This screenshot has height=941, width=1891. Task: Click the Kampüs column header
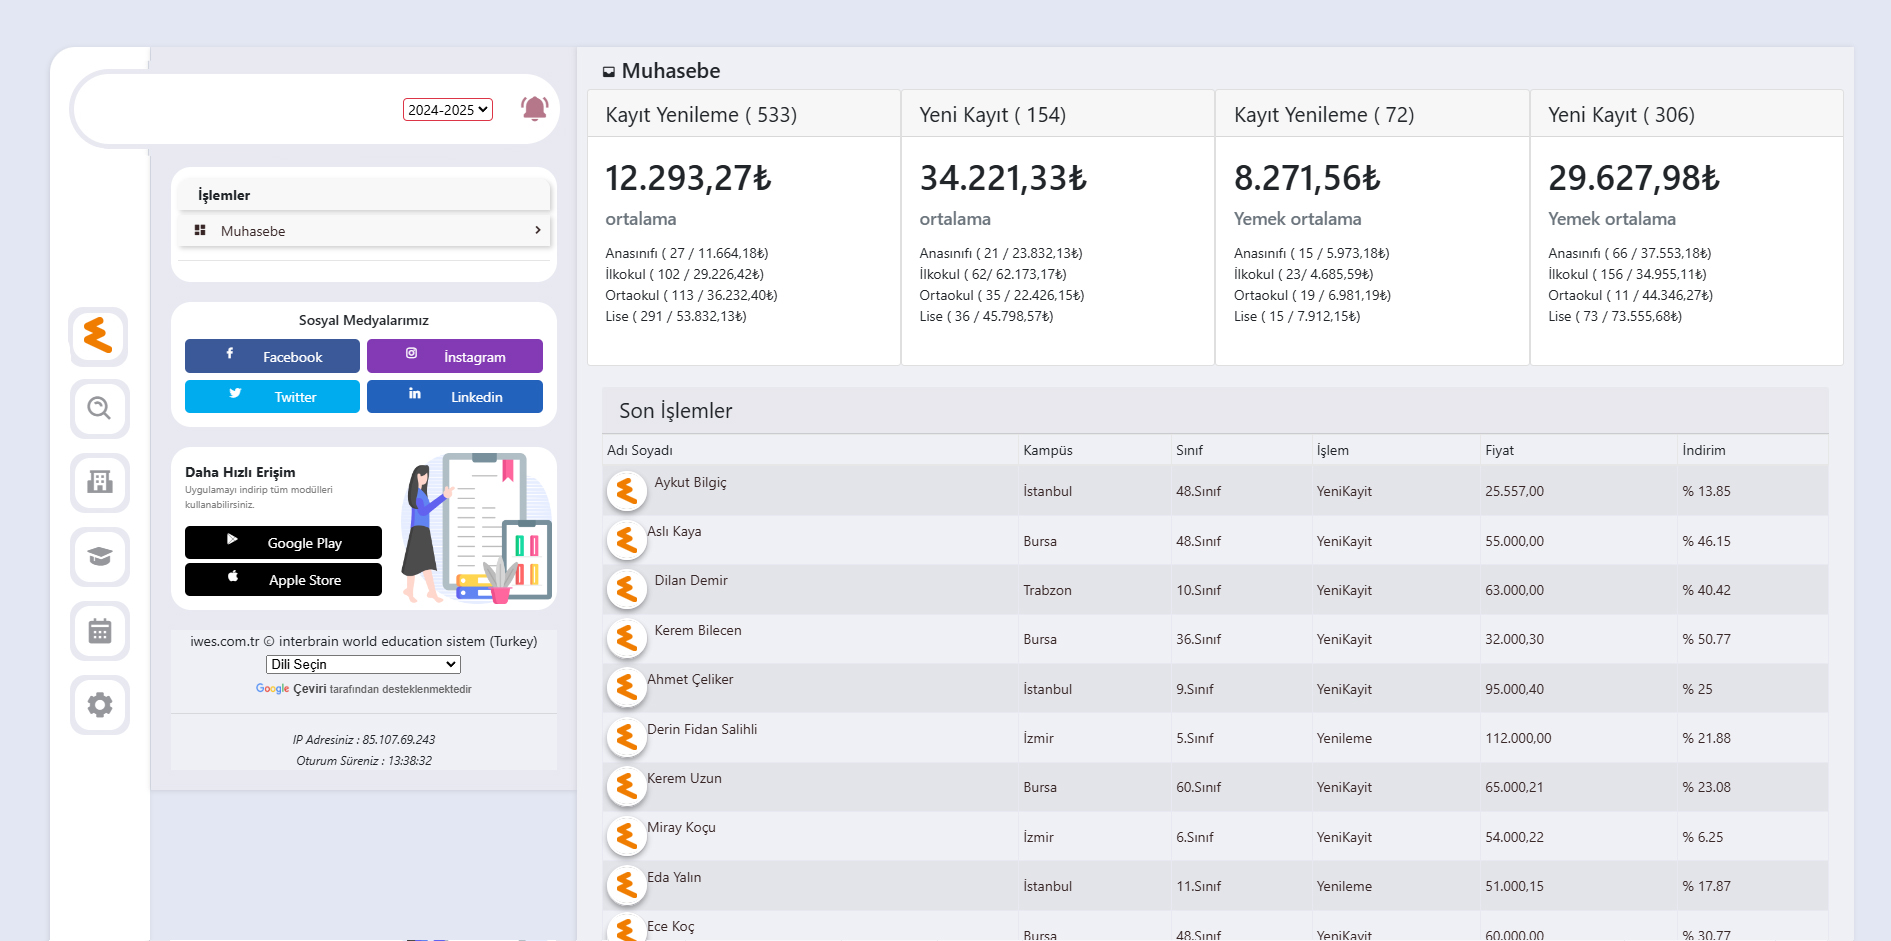click(1048, 450)
